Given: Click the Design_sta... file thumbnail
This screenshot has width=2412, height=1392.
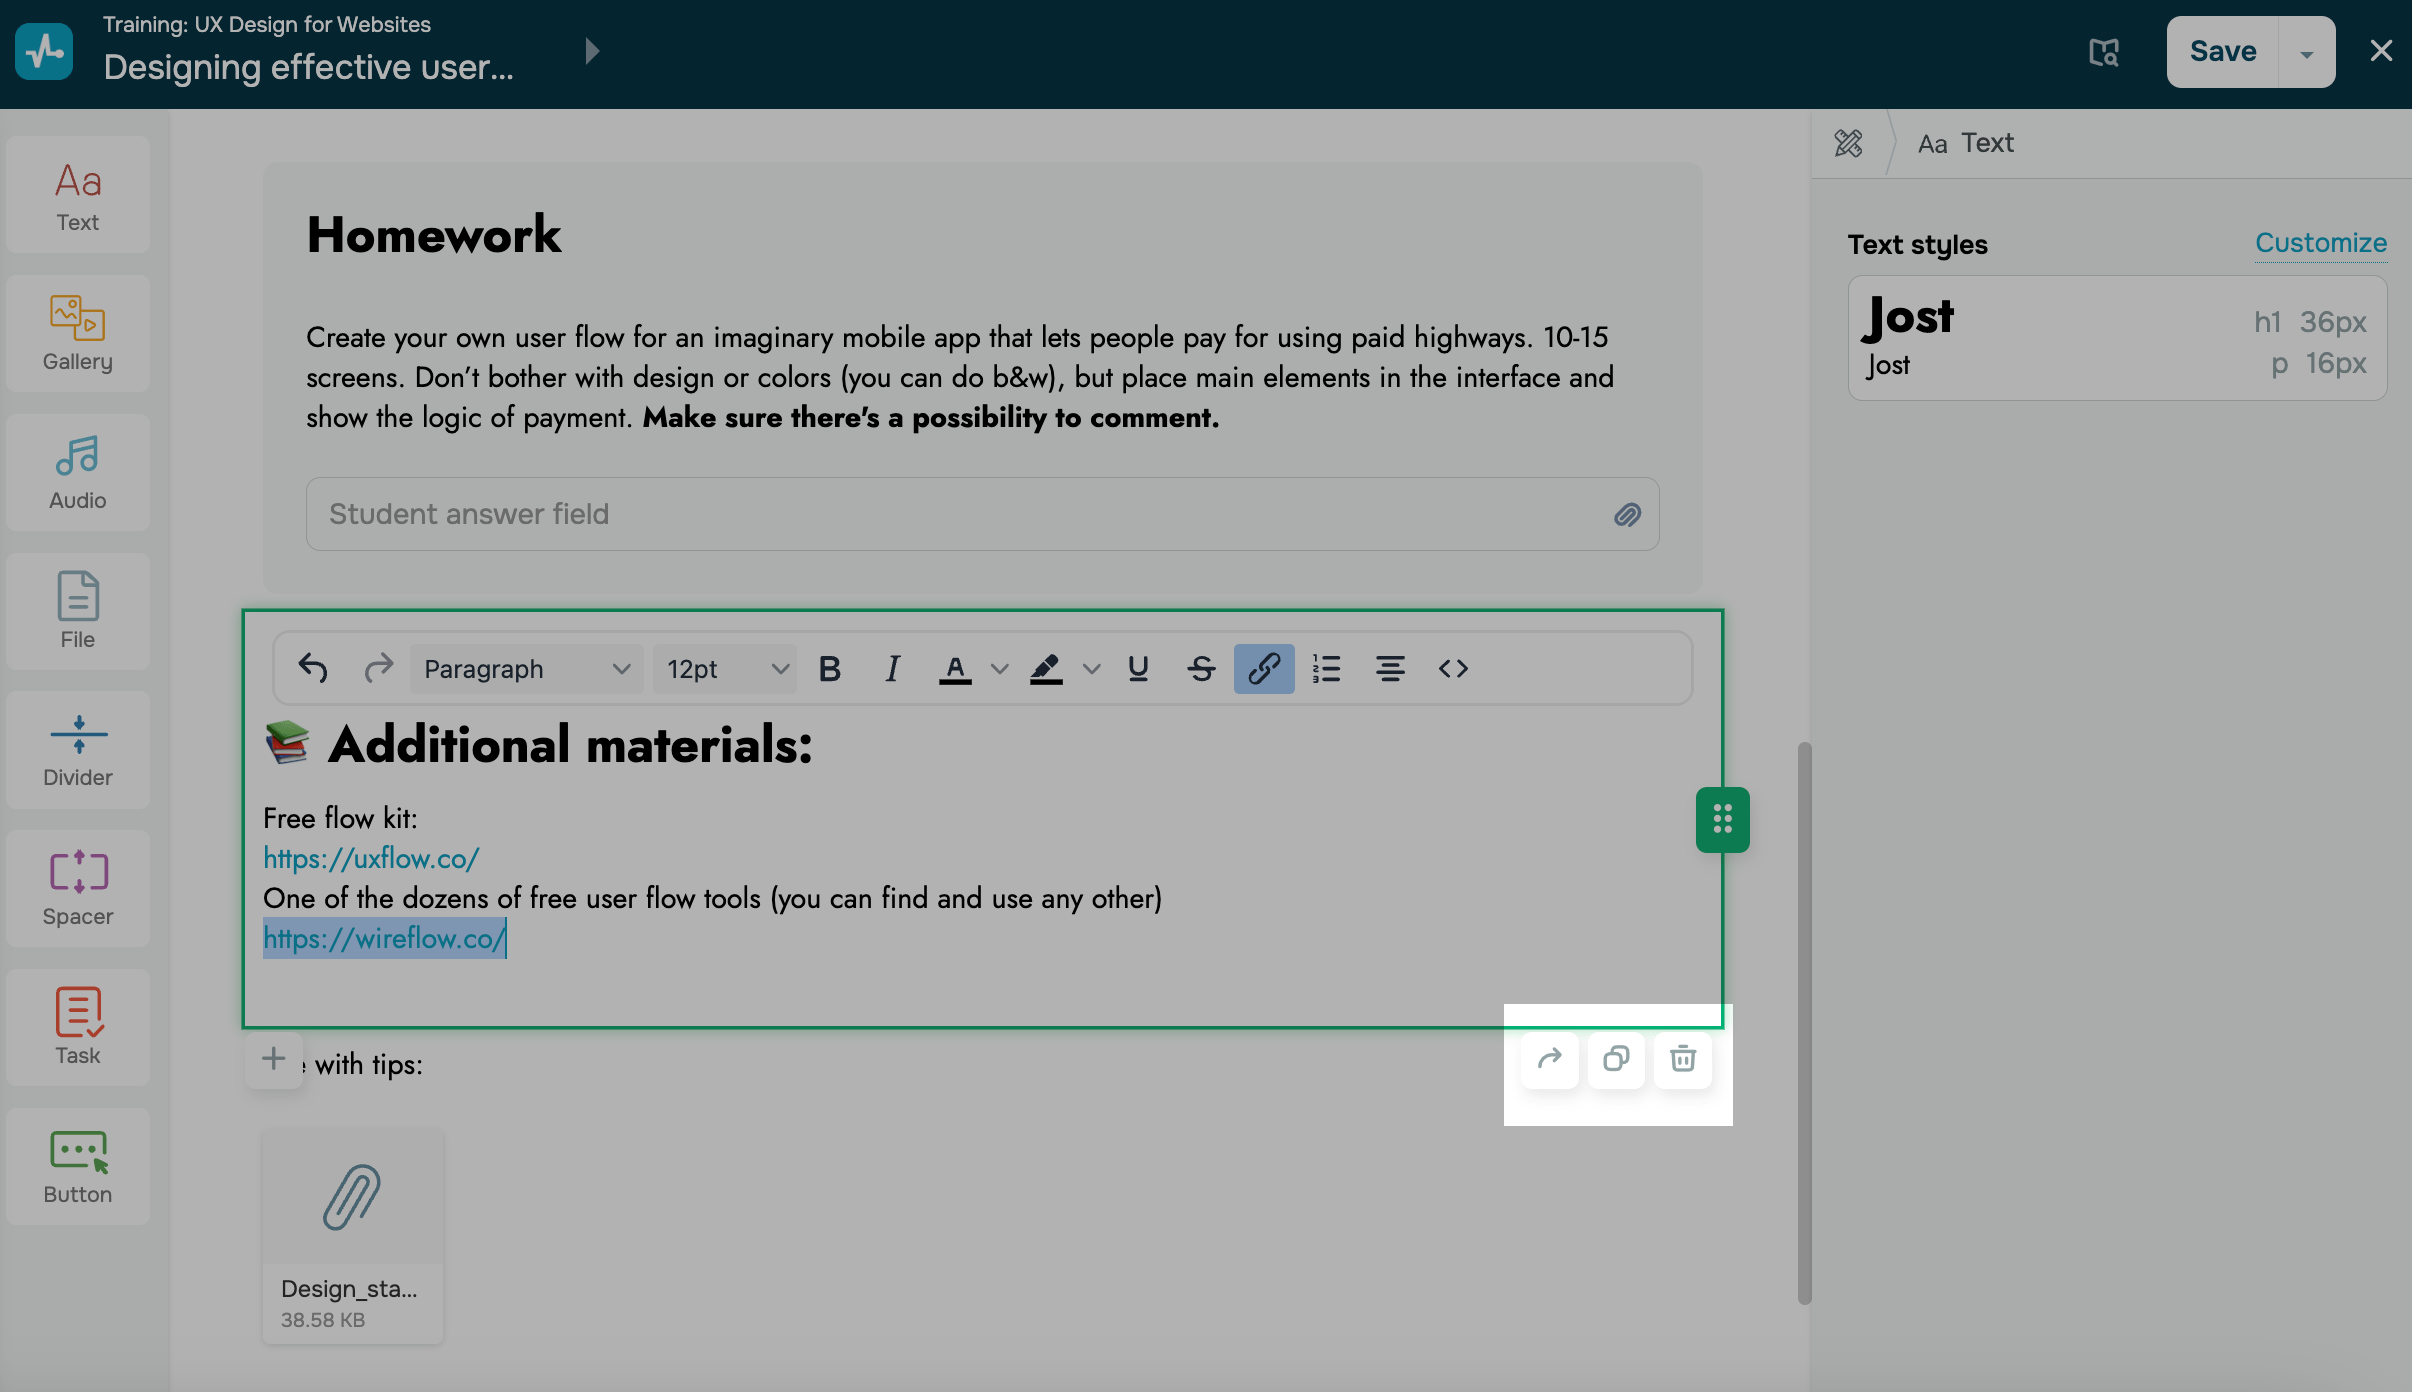Looking at the screenshot, I should click(352, 1235).
